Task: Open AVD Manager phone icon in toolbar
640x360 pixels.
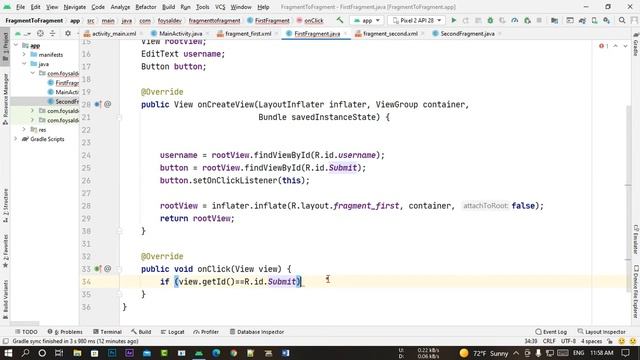Action: (594, 20)
